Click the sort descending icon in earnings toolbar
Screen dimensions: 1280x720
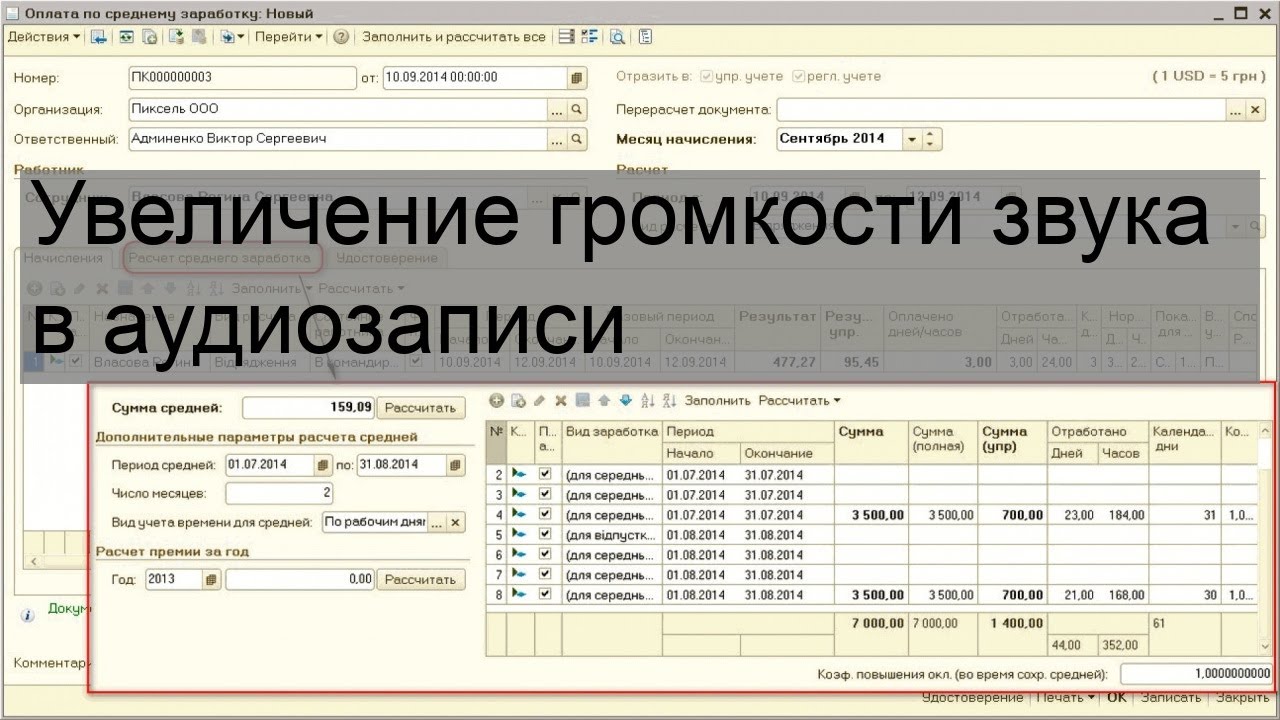coord(670,401)
